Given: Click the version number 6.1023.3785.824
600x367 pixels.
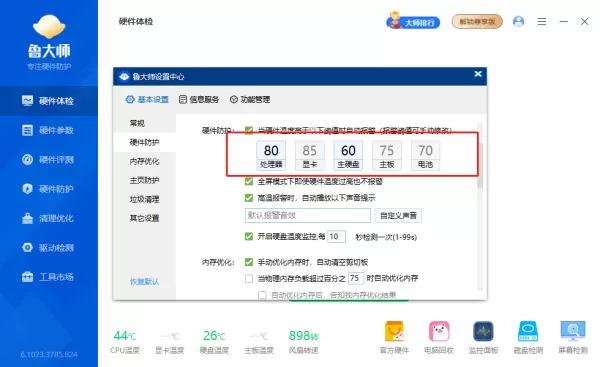Looking at the screenshot, I should pos(49,355).
